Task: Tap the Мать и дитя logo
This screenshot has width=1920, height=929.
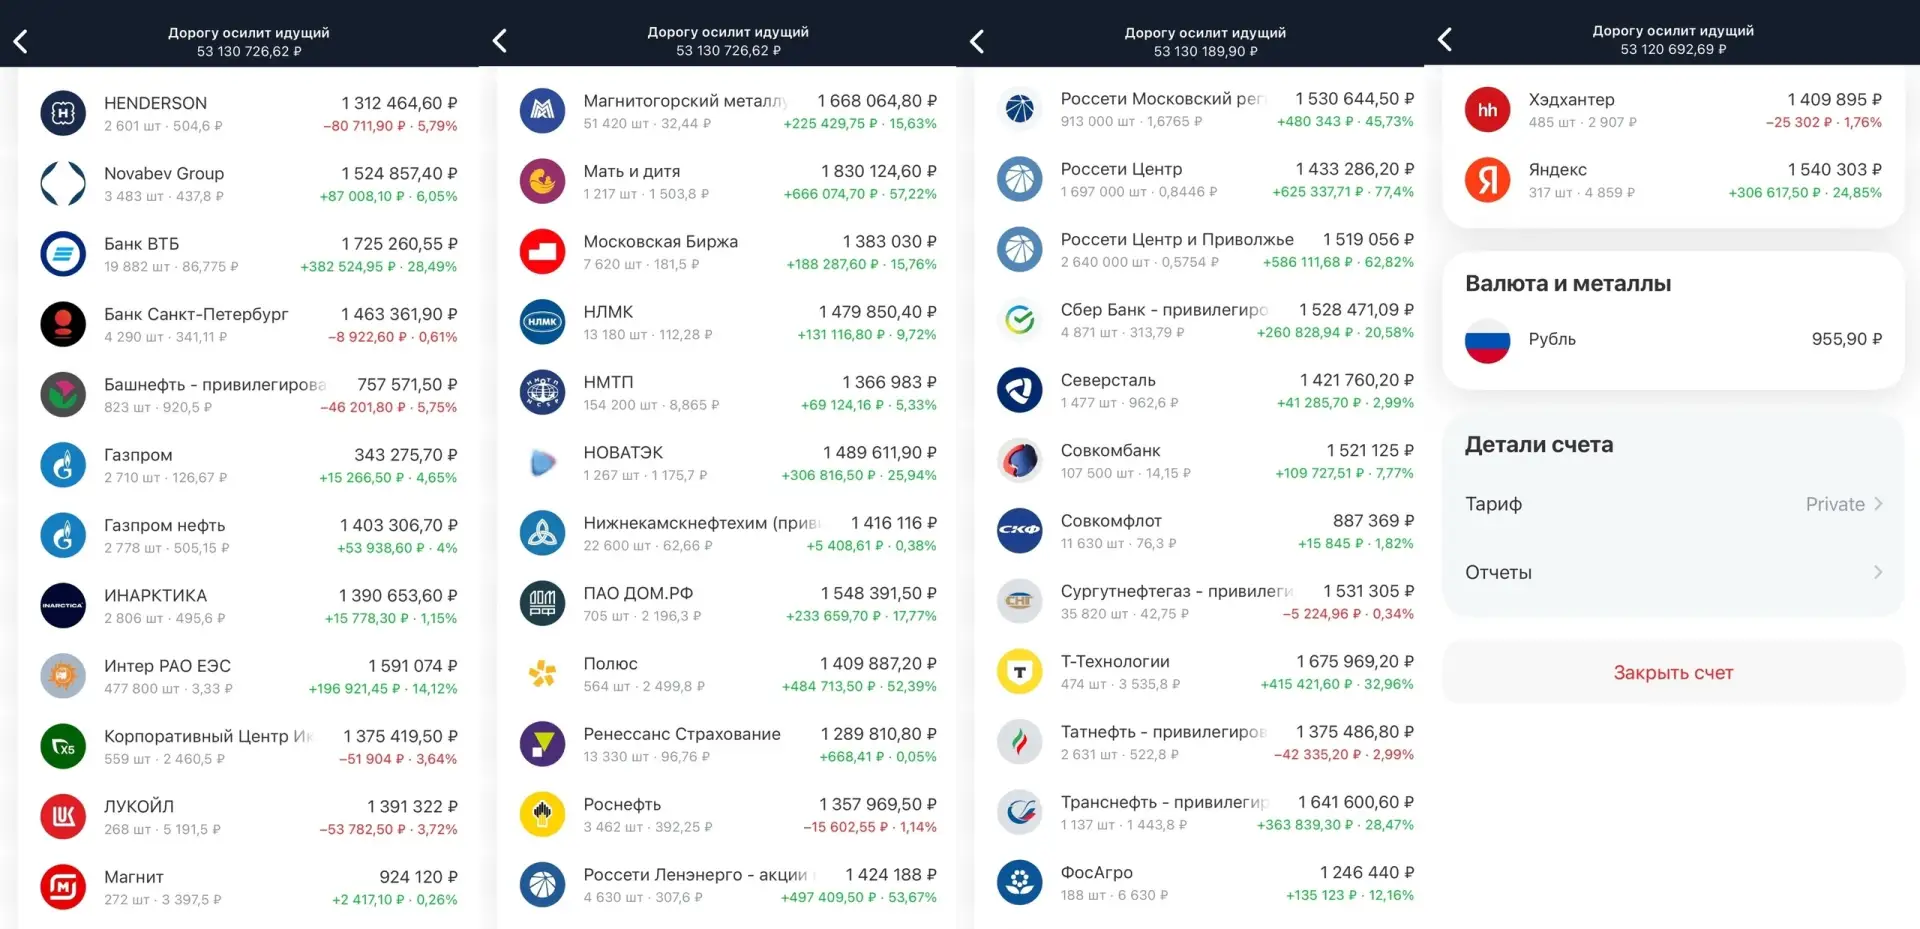Action: [x=542, y=181]
